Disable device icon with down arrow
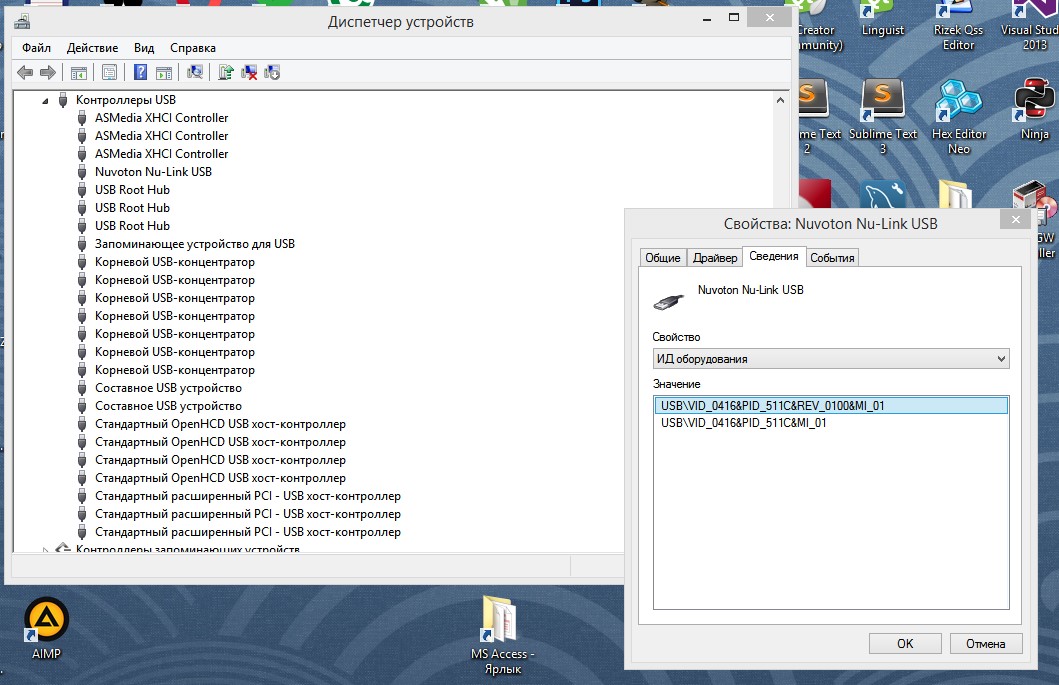 pos(272,72)
